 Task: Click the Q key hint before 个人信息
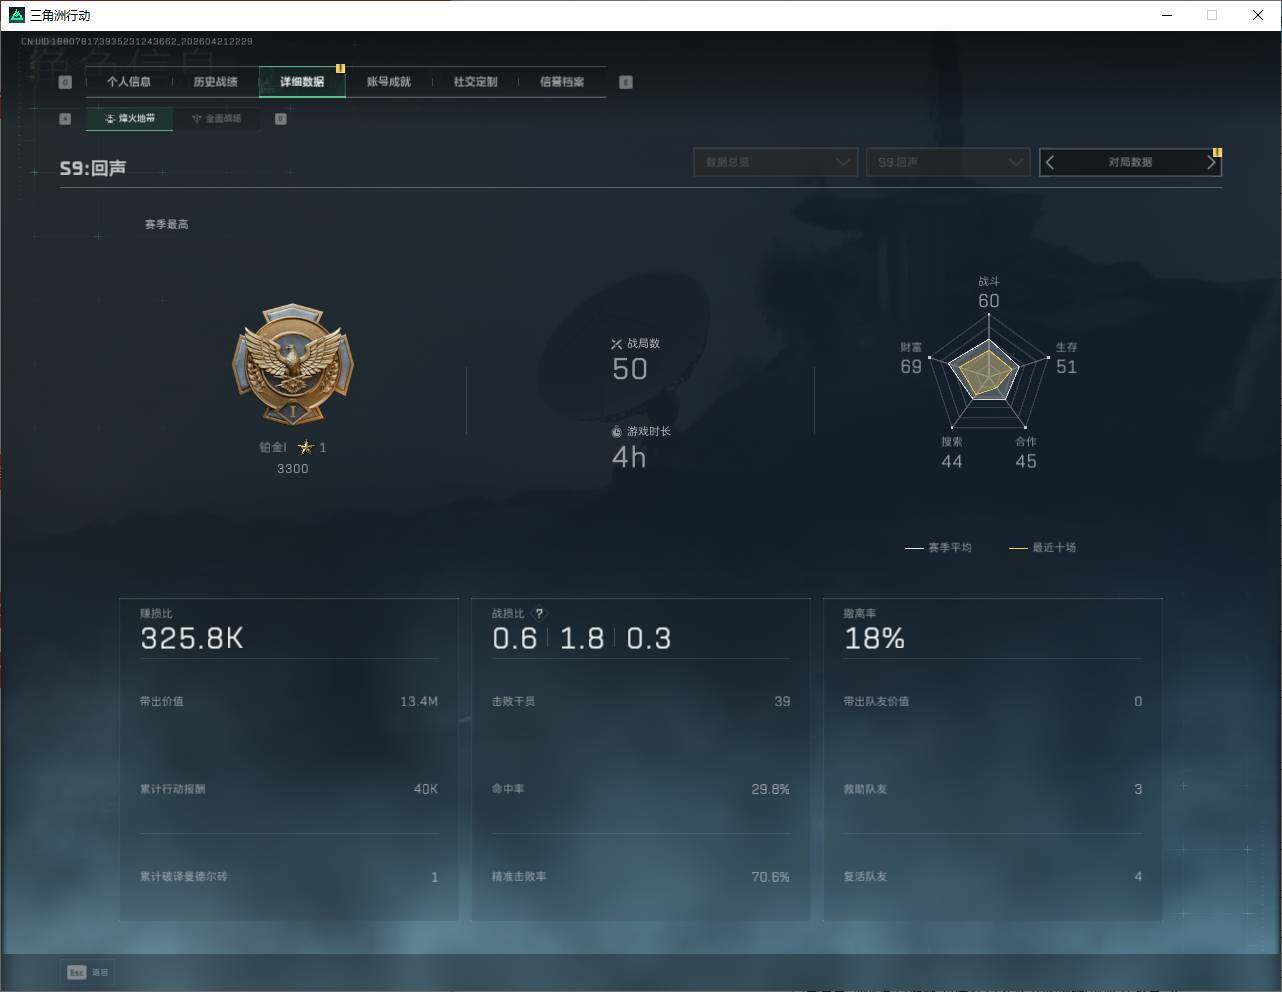pyautogui.click(x=65, y=82)
